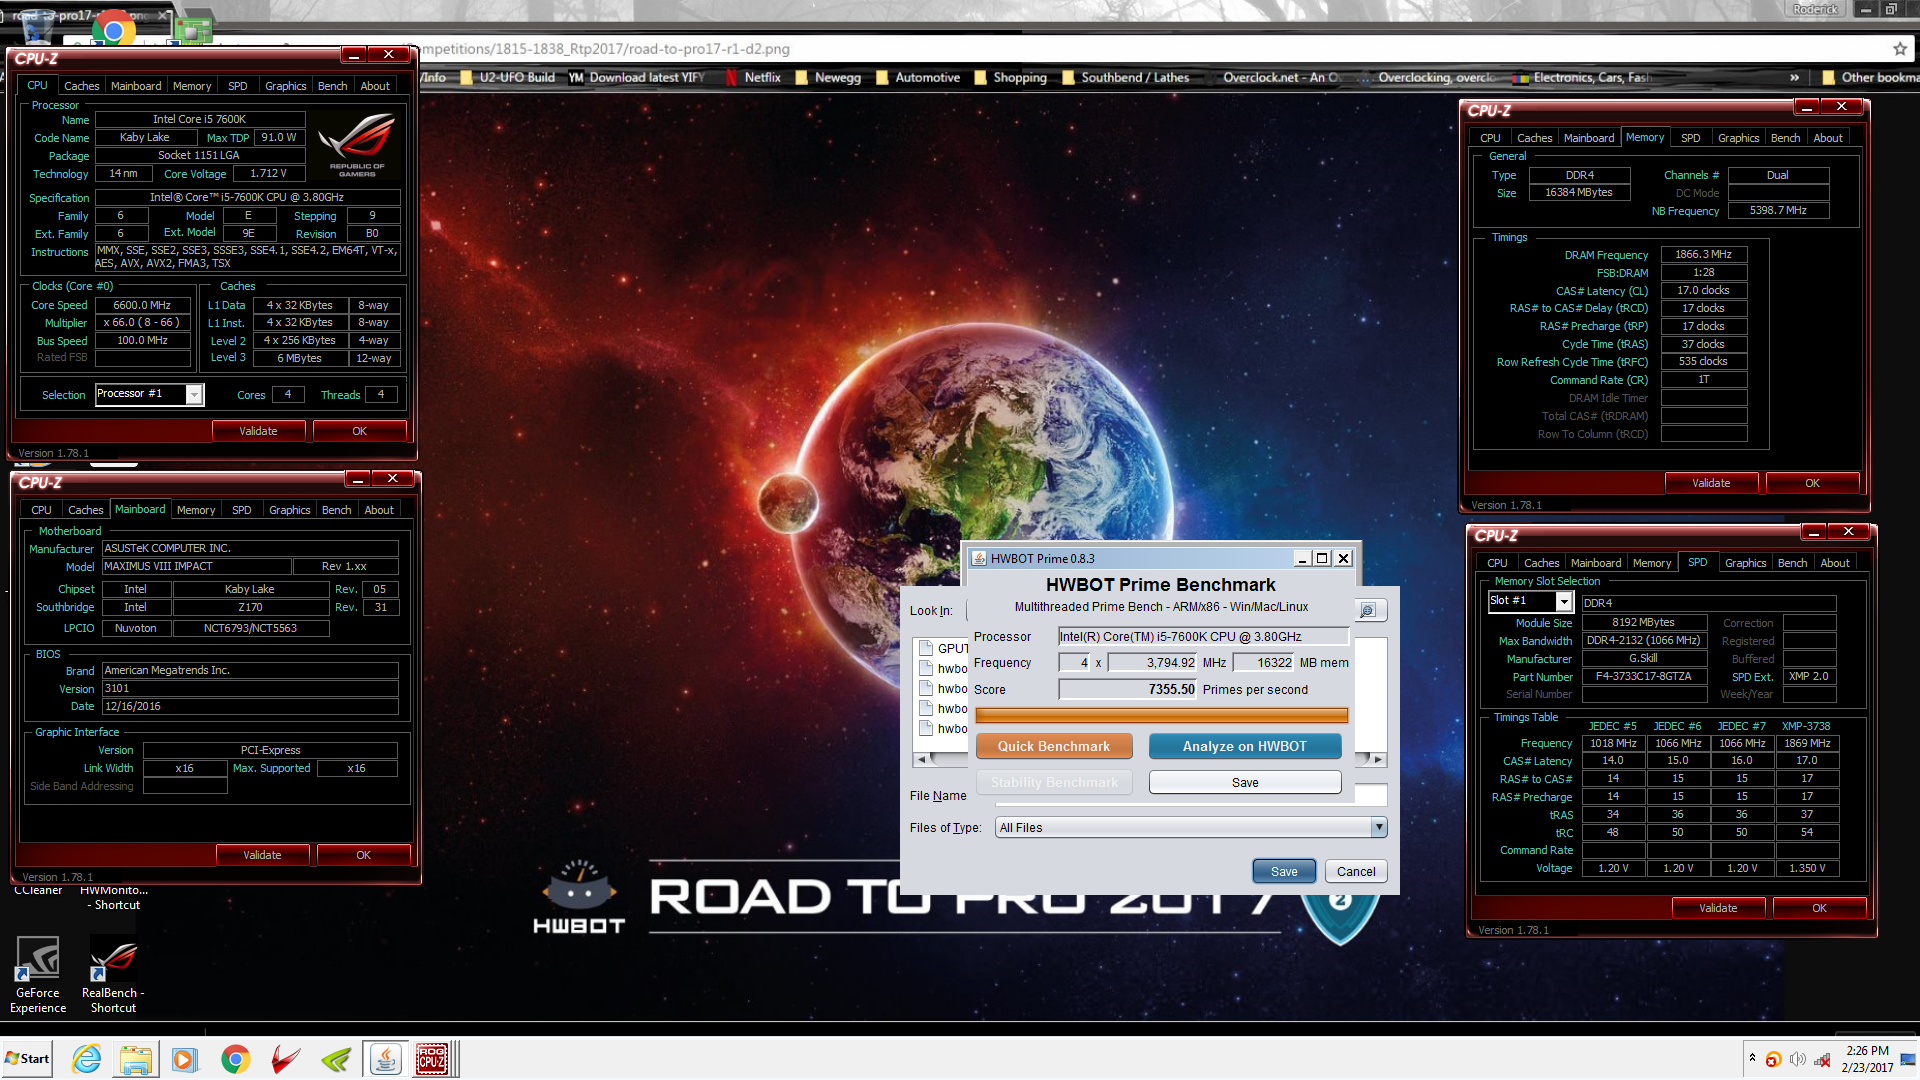The height and width of the screenshot is (1080, 1920).
Task: Select the Java HWBOT Prime taskbar icon
Action: click(x=385, y=1059)
